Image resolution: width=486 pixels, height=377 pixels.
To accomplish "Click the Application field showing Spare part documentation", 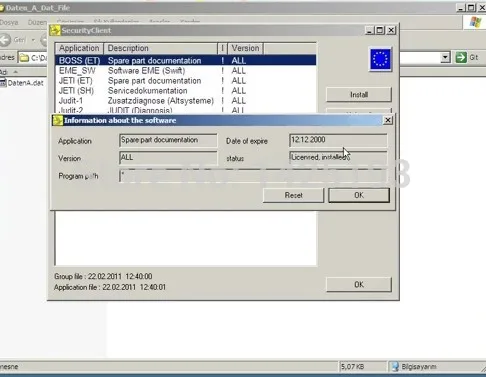I will click(x=168, y=140).
